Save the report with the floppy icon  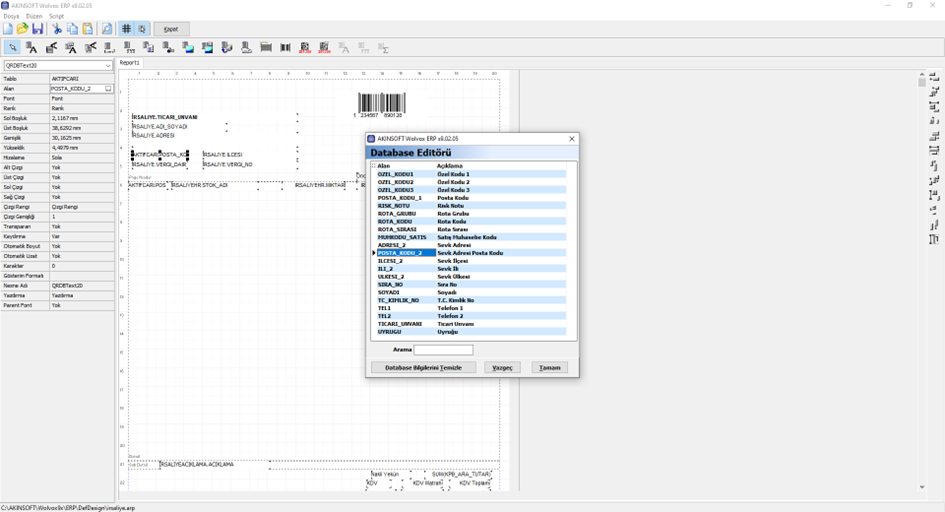click(37, 29)
